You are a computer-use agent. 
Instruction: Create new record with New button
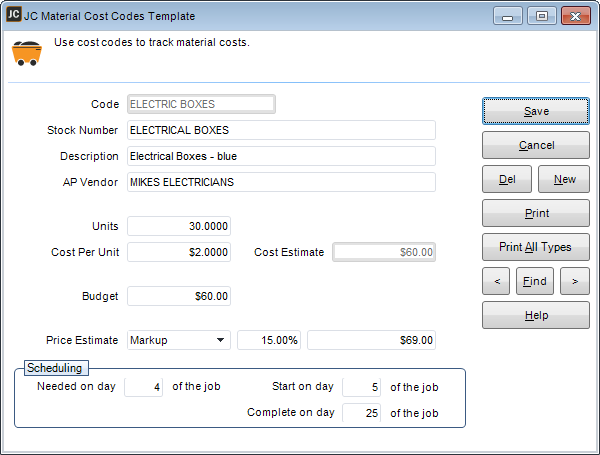click(x=564, y=179)
